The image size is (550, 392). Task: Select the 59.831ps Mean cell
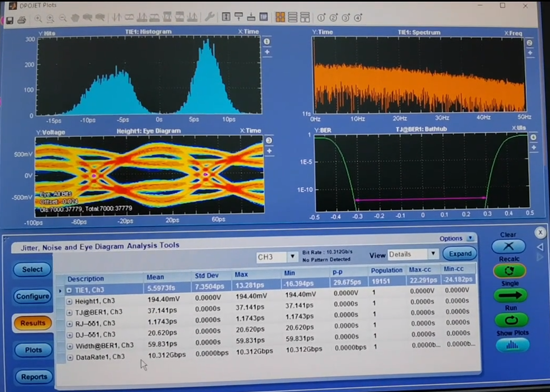click(162, 344)
